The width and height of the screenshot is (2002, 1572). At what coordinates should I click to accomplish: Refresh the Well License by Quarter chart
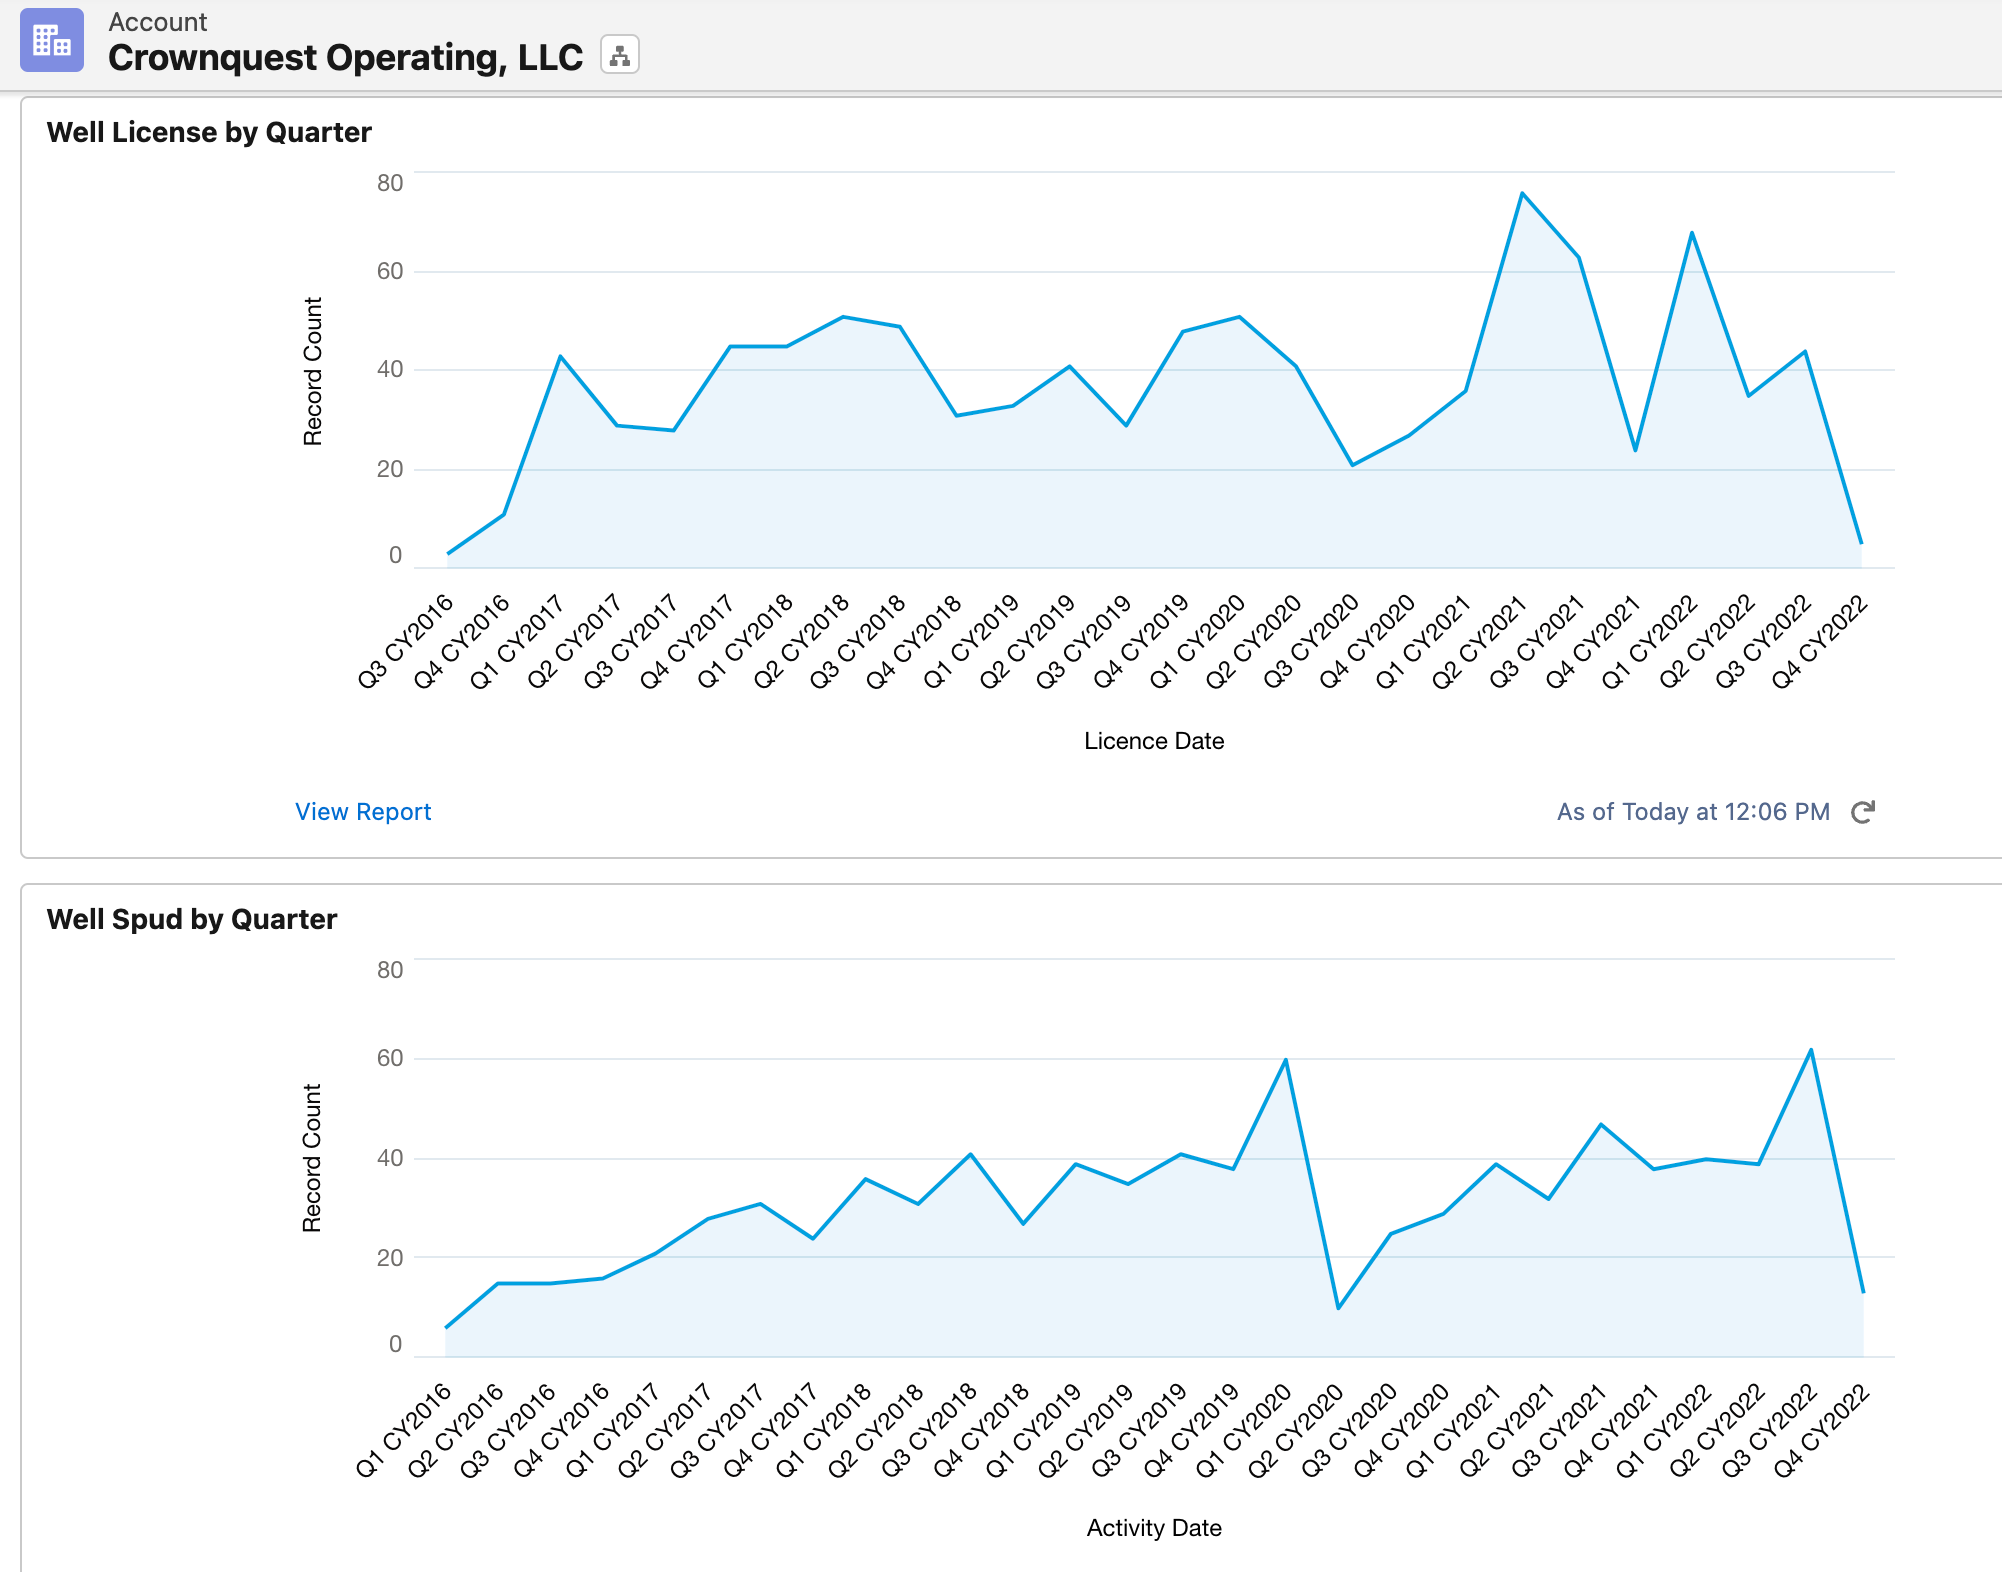[x=1862, y=812]
